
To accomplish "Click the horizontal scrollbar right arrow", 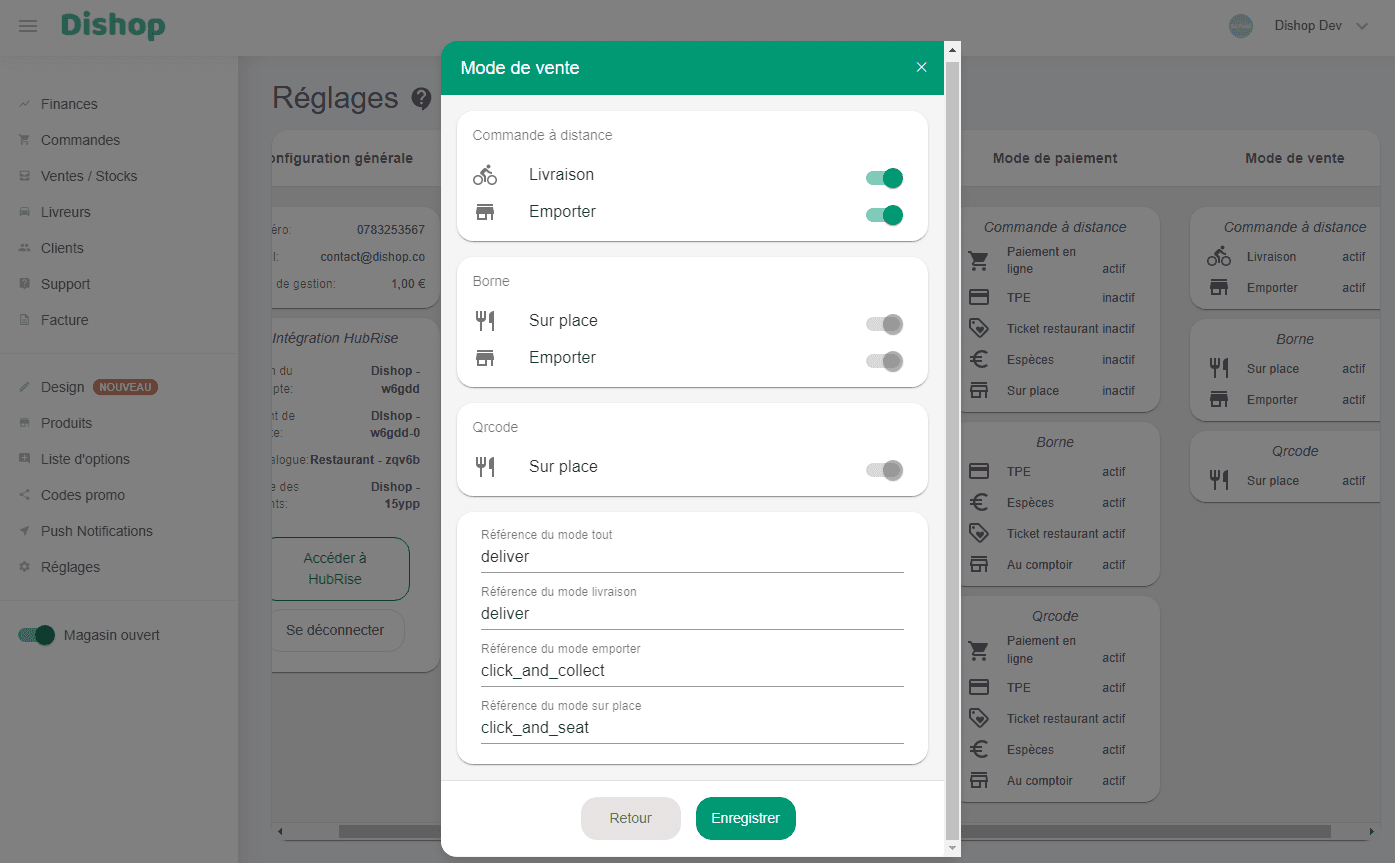I will [1371, 831].
